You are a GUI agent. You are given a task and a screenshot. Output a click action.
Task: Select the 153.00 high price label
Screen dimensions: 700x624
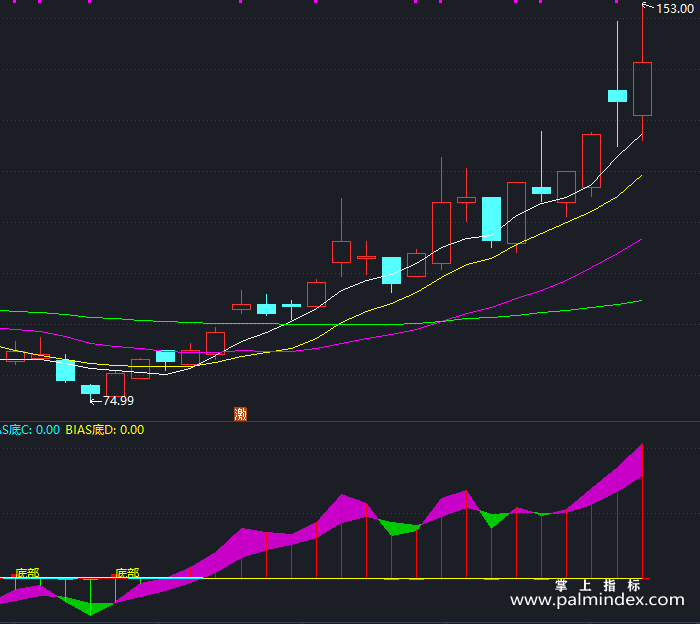pyautogui.click(x=675, y=9)
